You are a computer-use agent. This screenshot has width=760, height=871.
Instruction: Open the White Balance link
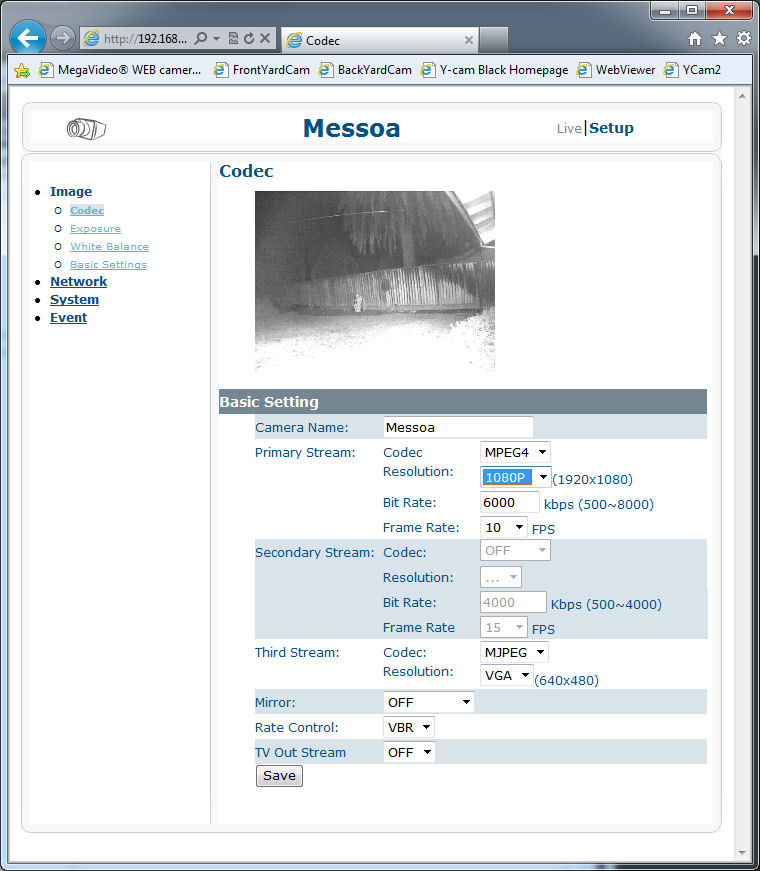click(x=109, y=247)
